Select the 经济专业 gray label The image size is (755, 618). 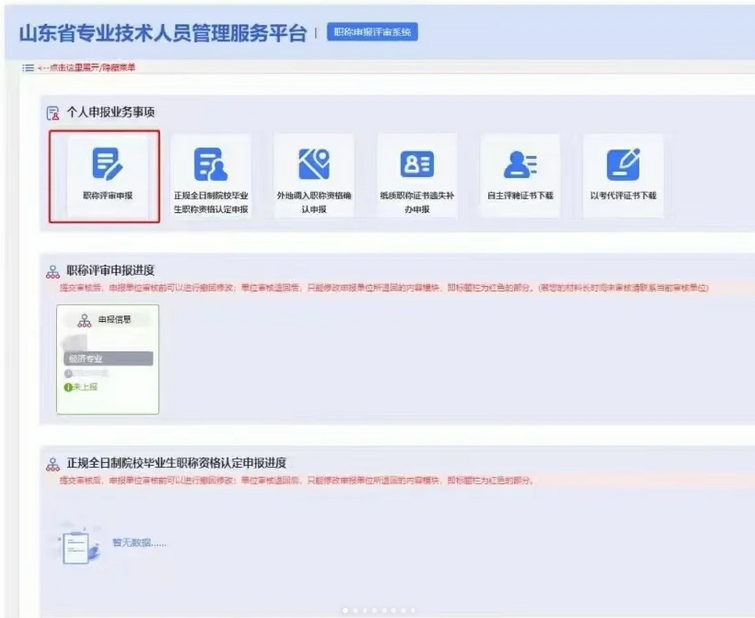(x=108, y=358)
